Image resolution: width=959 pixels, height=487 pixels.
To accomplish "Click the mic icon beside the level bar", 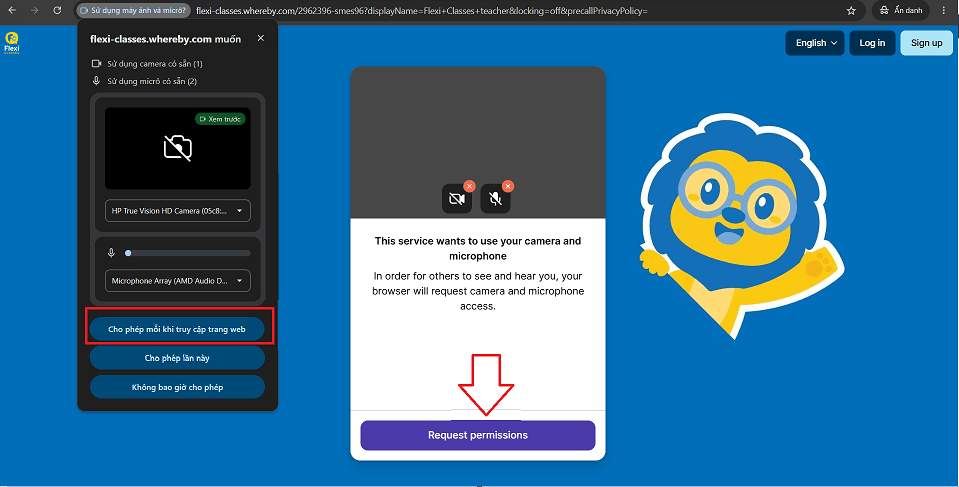I will click(111, 253).
